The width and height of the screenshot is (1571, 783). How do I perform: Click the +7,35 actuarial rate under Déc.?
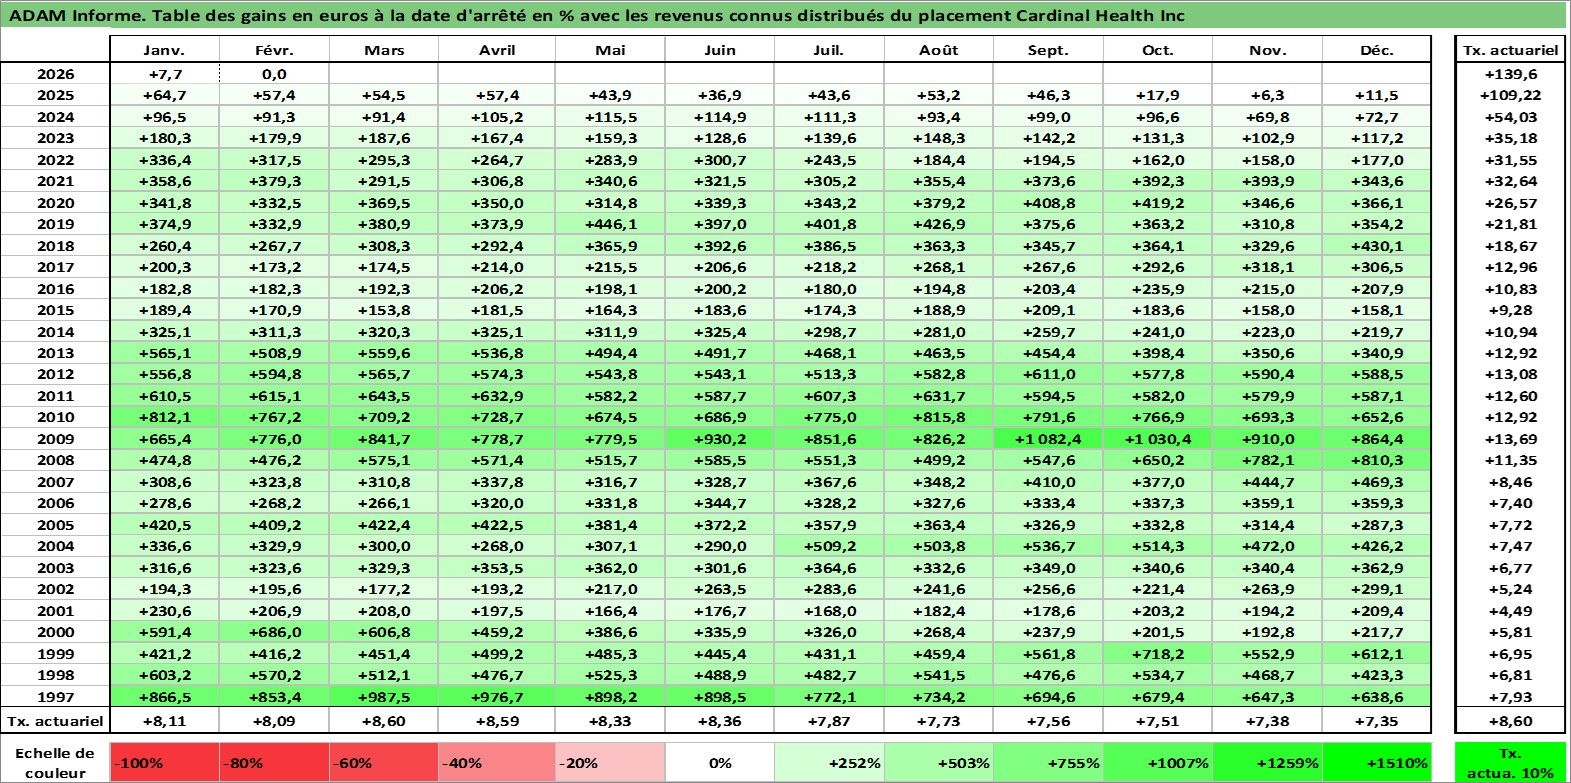tap(1377, 720)
